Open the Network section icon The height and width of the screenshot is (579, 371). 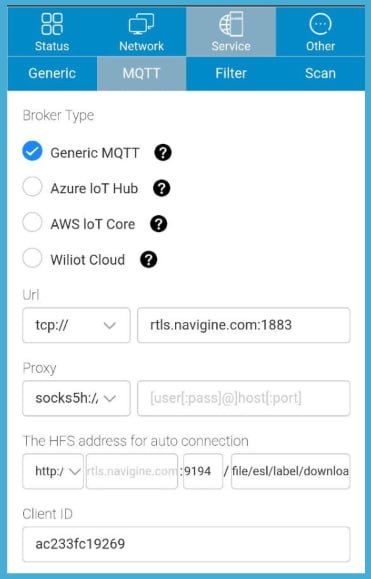tap(141, 24)
